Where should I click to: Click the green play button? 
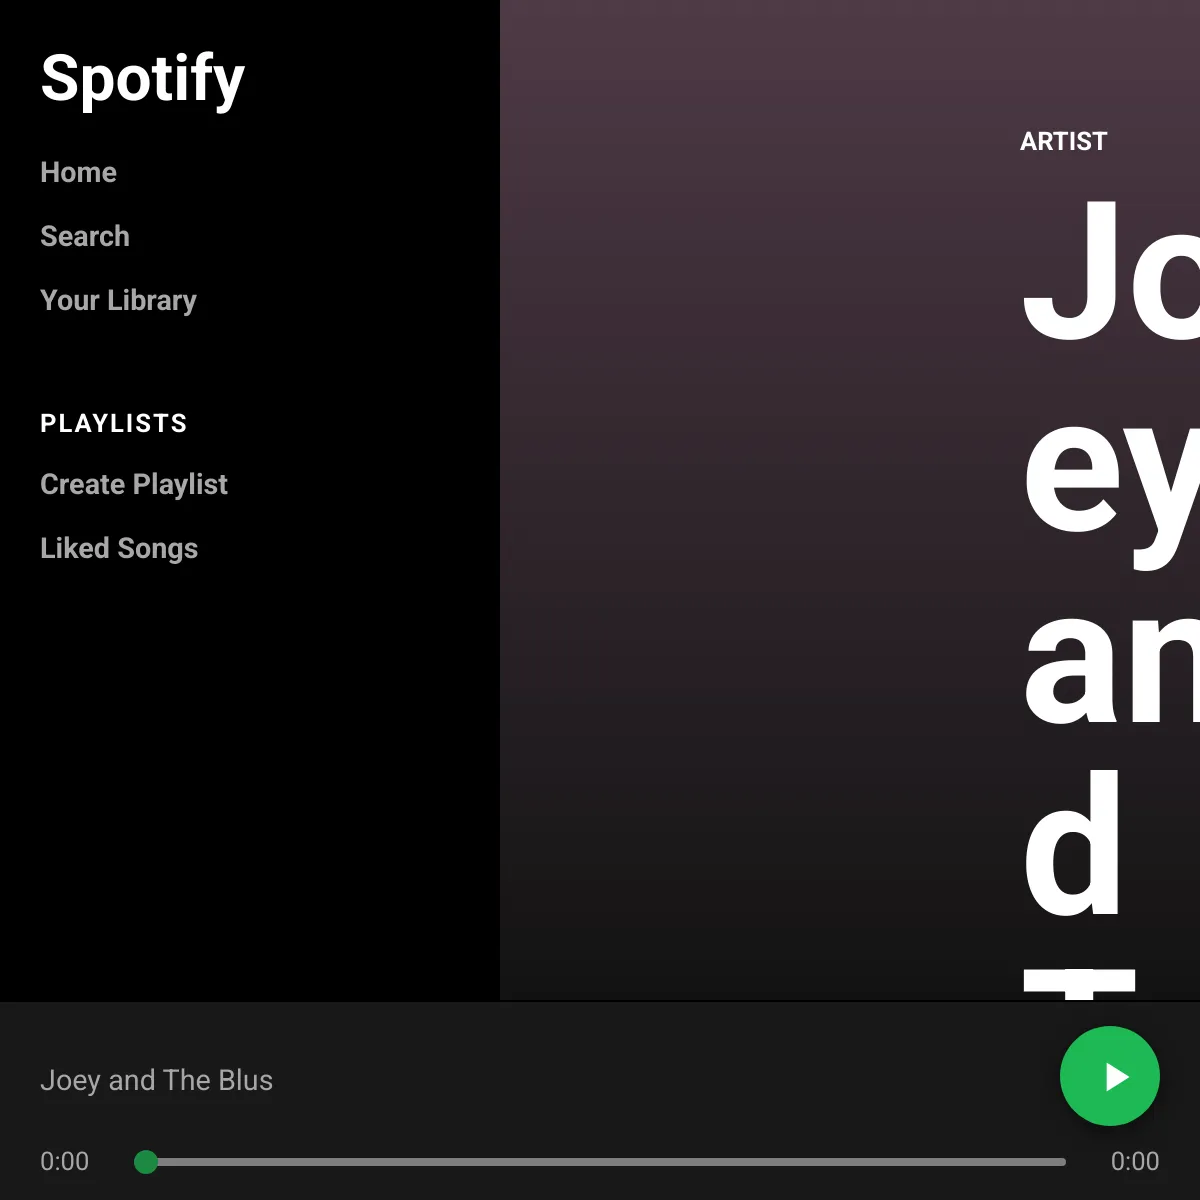coord(1110,1076)
